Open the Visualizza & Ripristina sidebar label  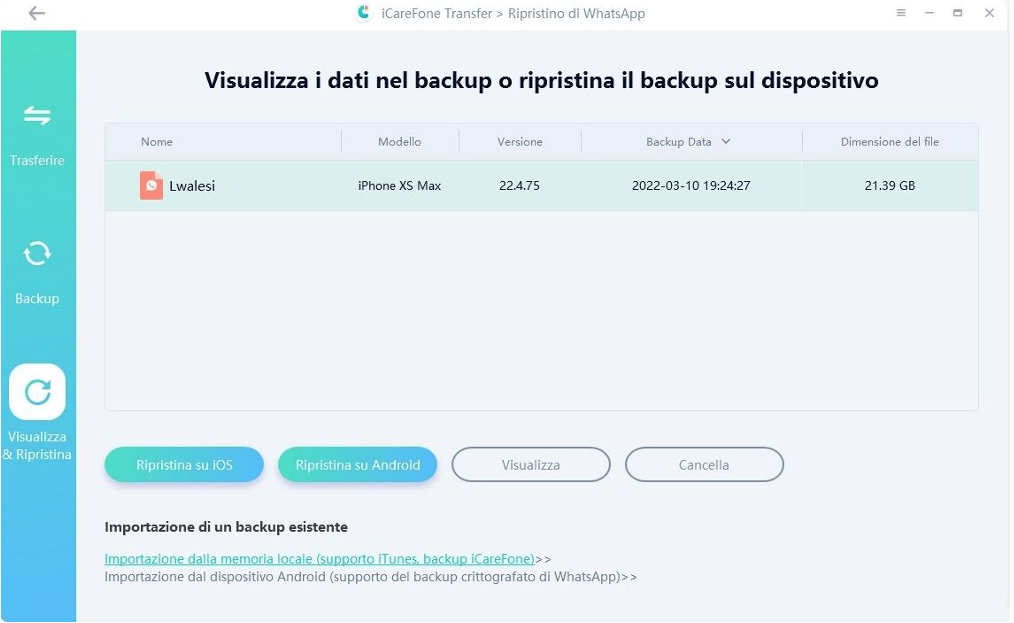point(37,446)
